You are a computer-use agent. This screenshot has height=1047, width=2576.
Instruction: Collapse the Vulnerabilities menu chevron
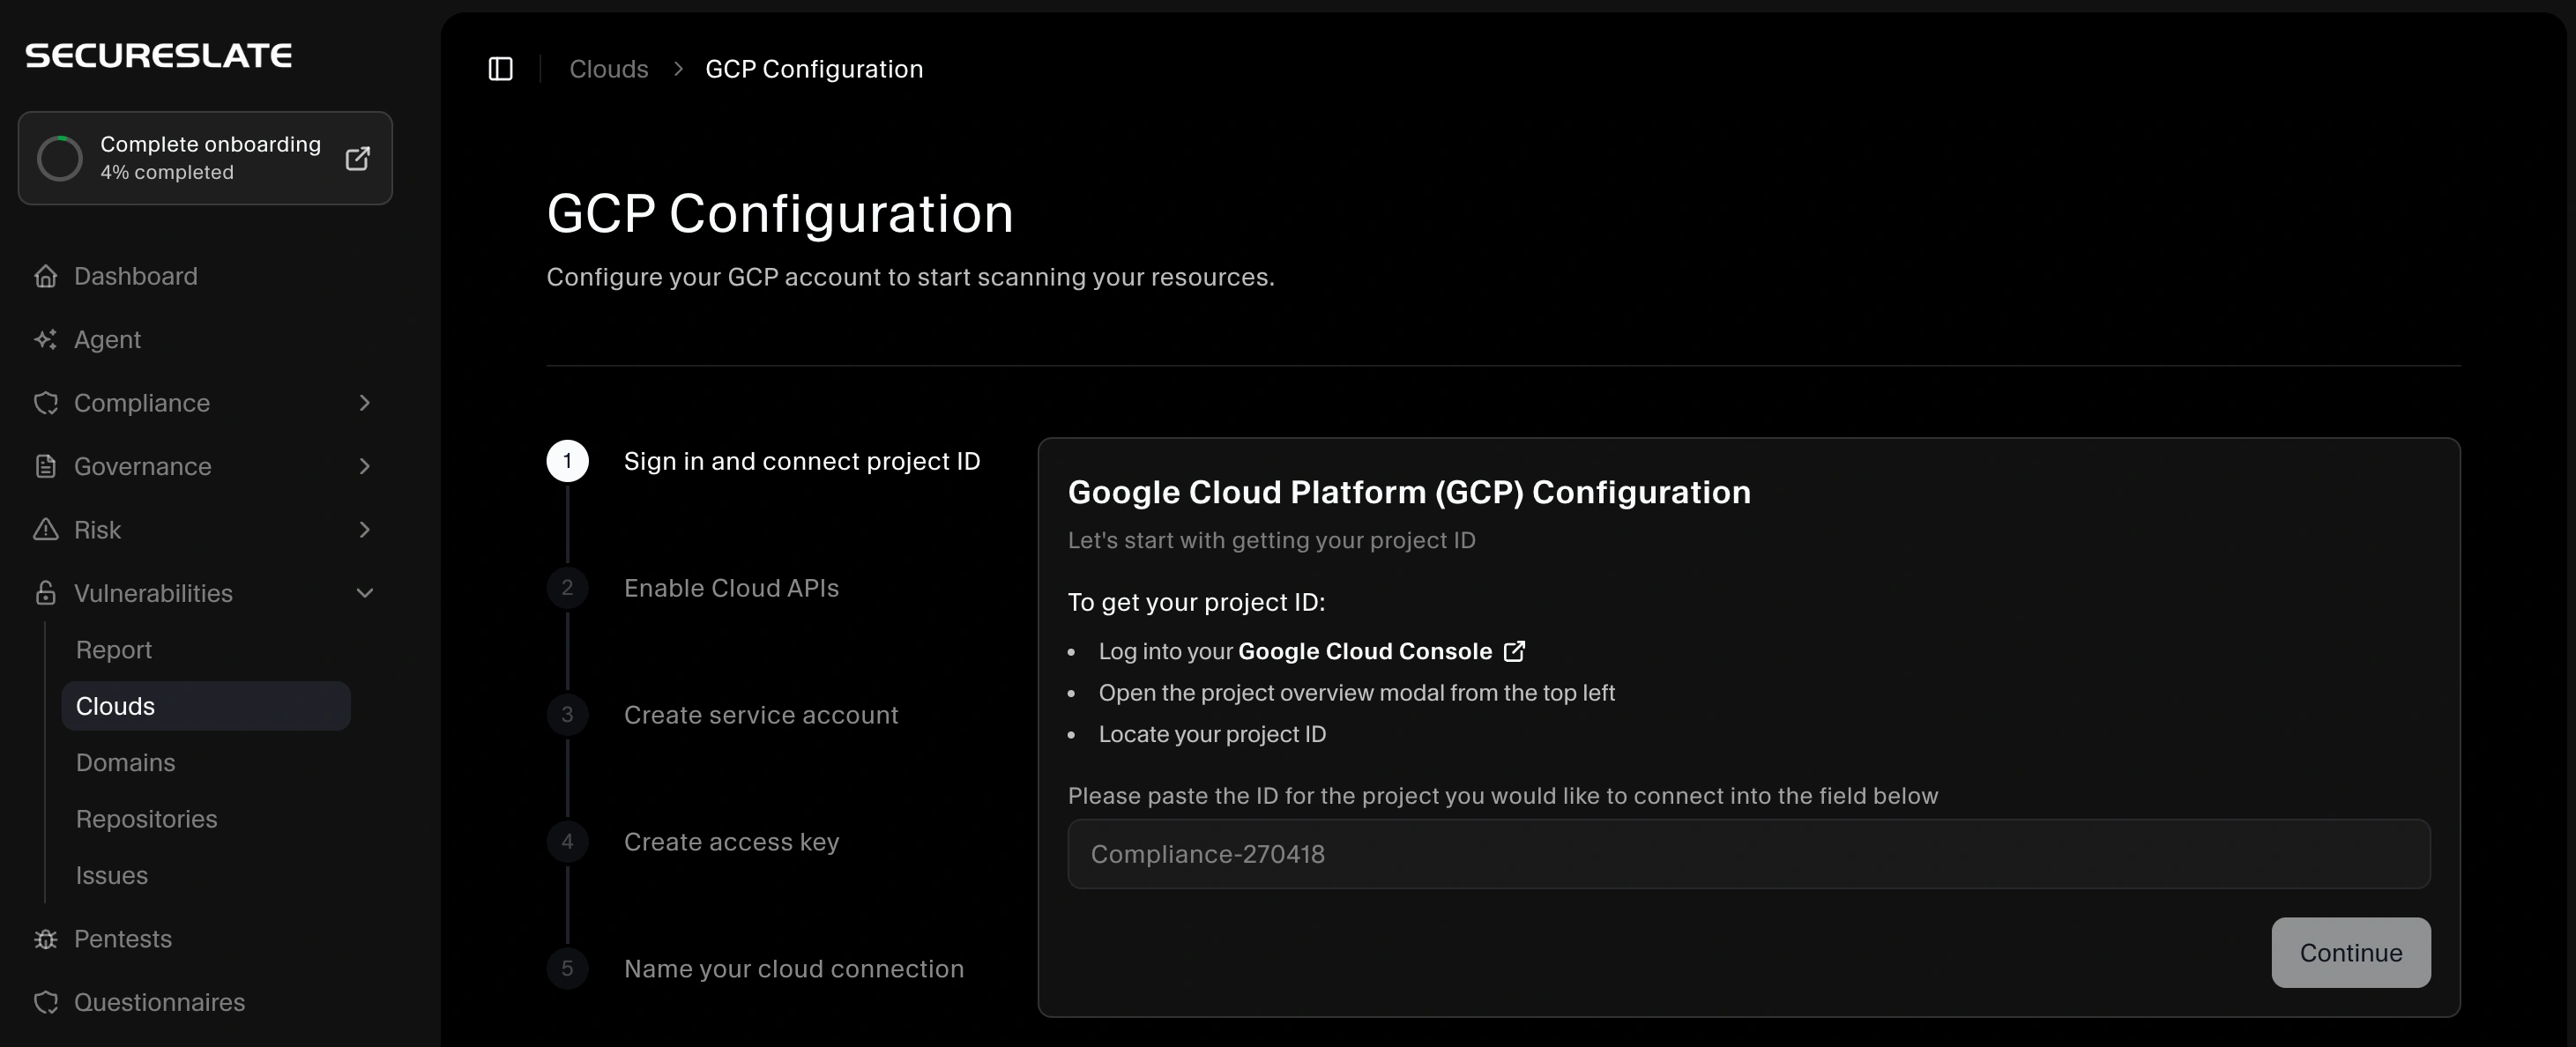(364, 594)
